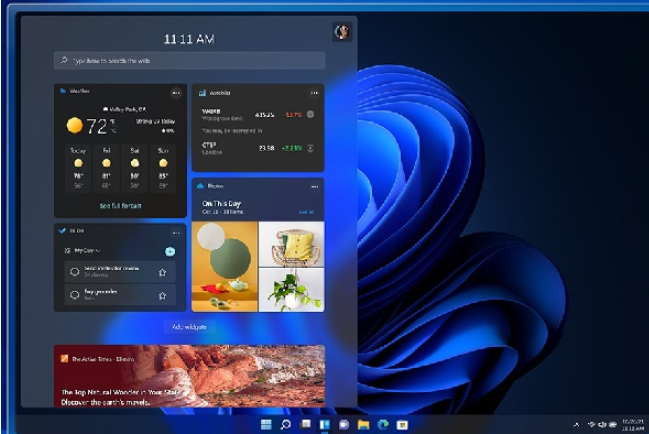Screen dimensions: 649x434
Task: Complete the first To Do task circle
Action: tap(75, 272)
